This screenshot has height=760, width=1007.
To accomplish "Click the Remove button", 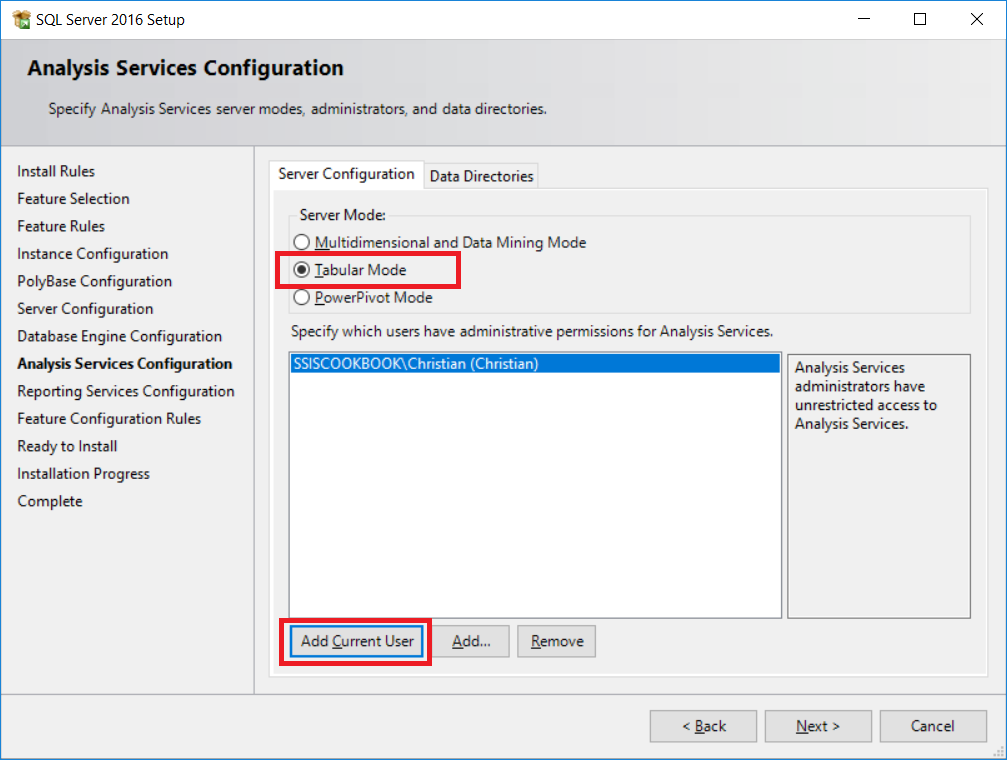I will tap(557, 641).
